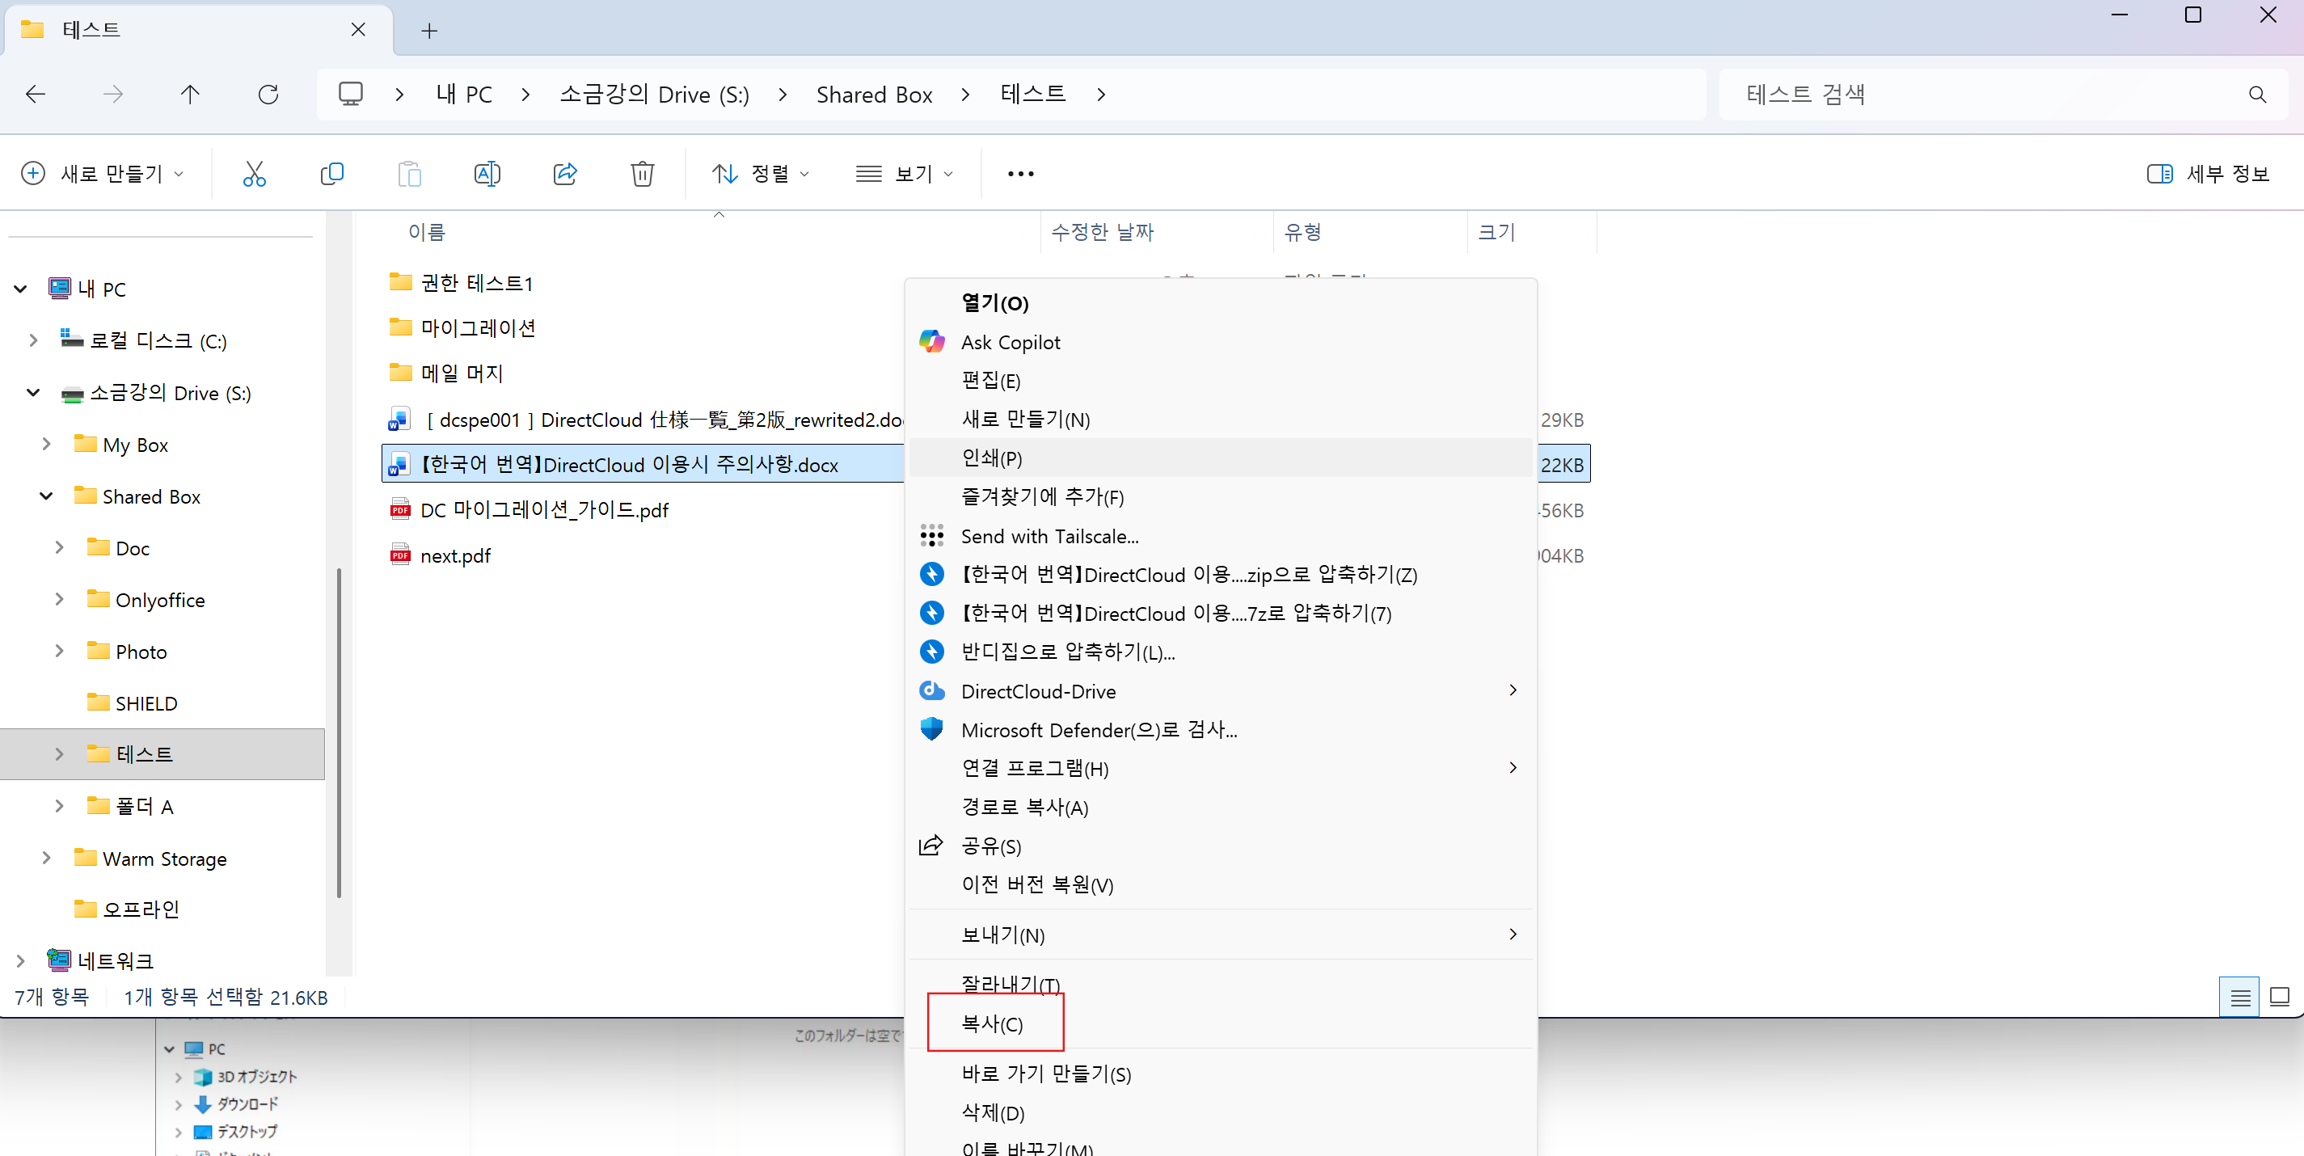Click the Delete trash icon in toolbar
Image resolution: width=2304 pixels, height=1156 pixels.
[642, 174]
